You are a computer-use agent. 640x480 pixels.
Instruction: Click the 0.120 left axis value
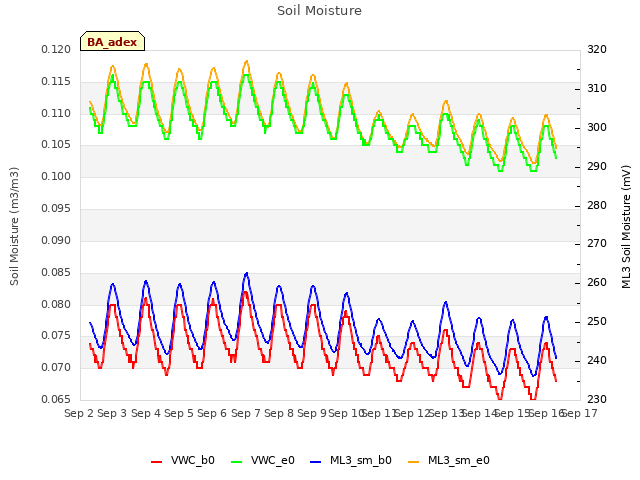(56, 49)
